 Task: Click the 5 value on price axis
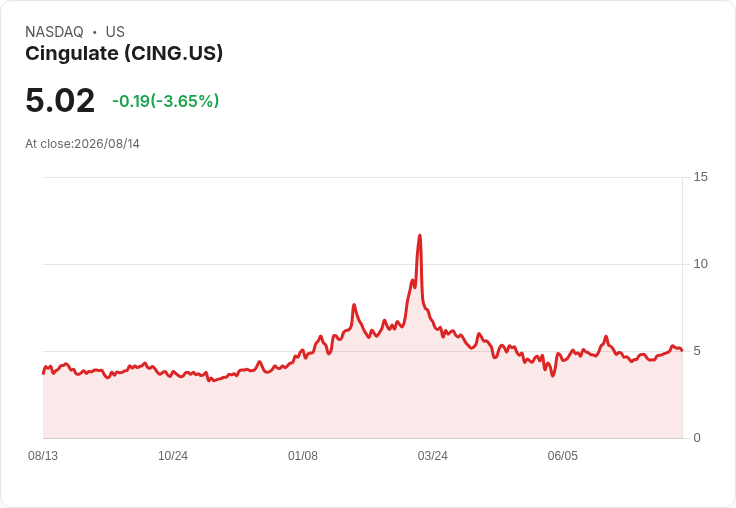(697, 351)
